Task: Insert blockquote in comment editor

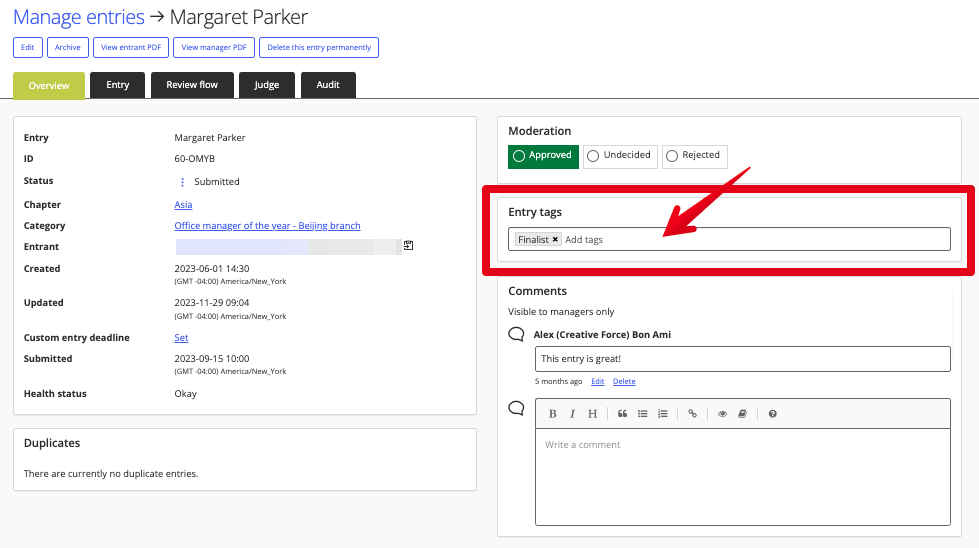Action: (x=622, y=414)
